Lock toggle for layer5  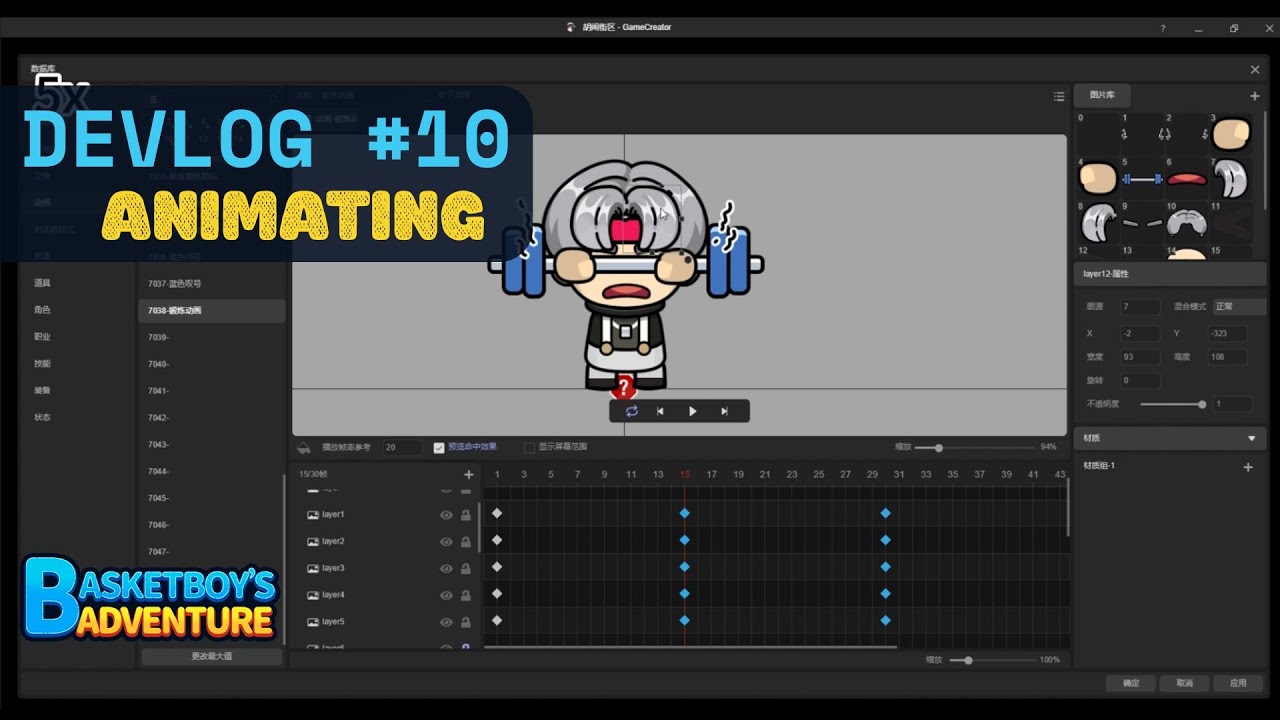[466, 623]
